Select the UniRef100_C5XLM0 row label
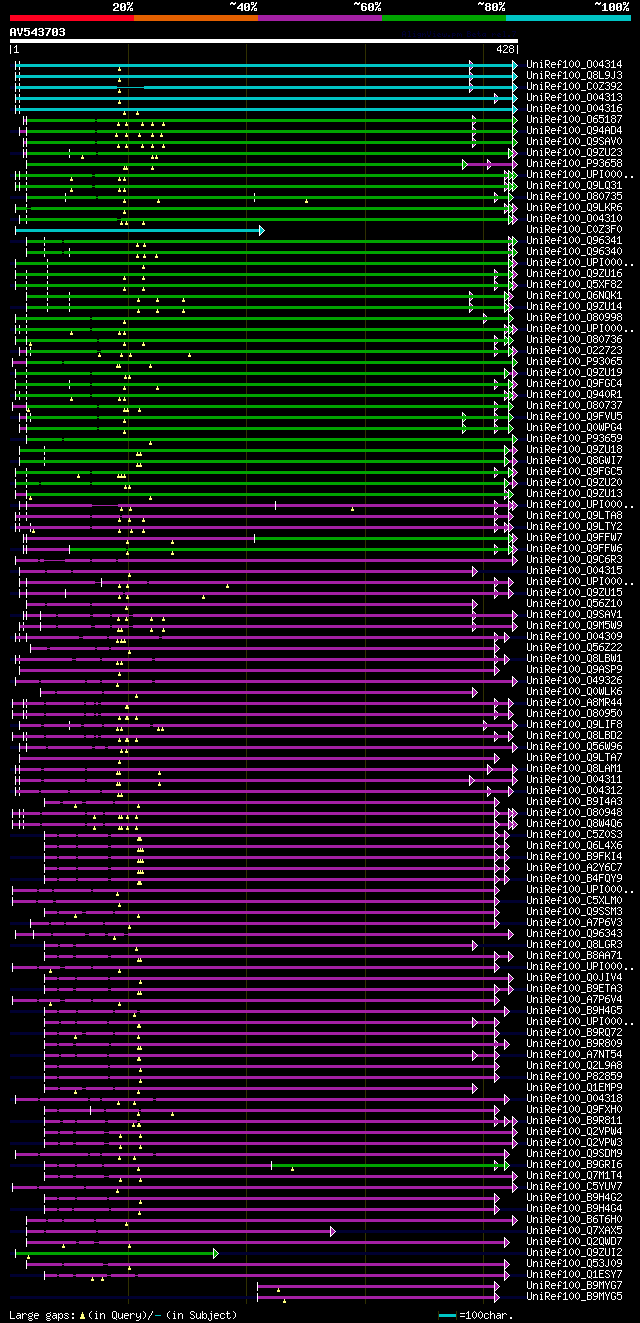Viewport: 640px width, 1323px height. [x=575, y=901]
